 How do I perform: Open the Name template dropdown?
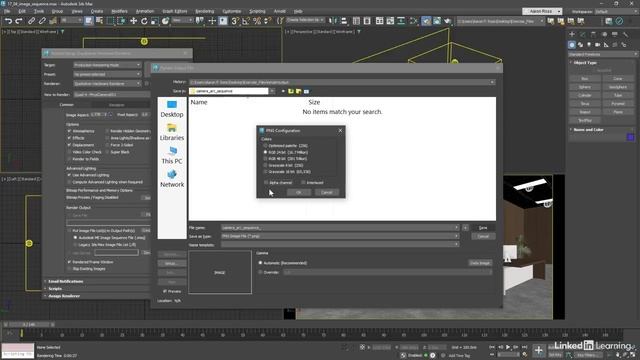coord(456,244)
